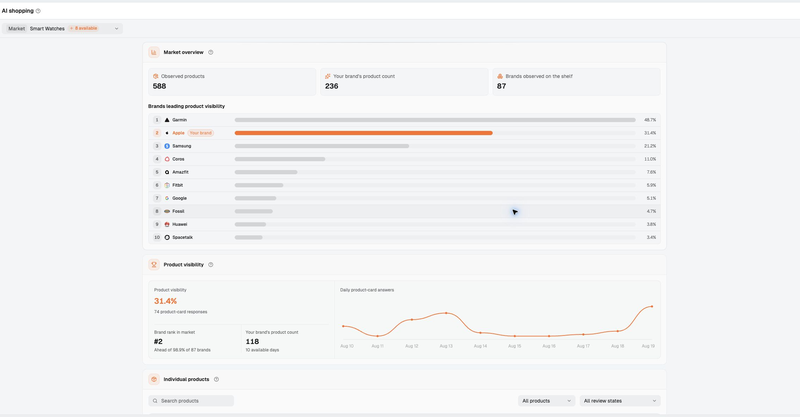Click the Market overview info icon
The image size is (800, 417).
click(x=211, y=52)
